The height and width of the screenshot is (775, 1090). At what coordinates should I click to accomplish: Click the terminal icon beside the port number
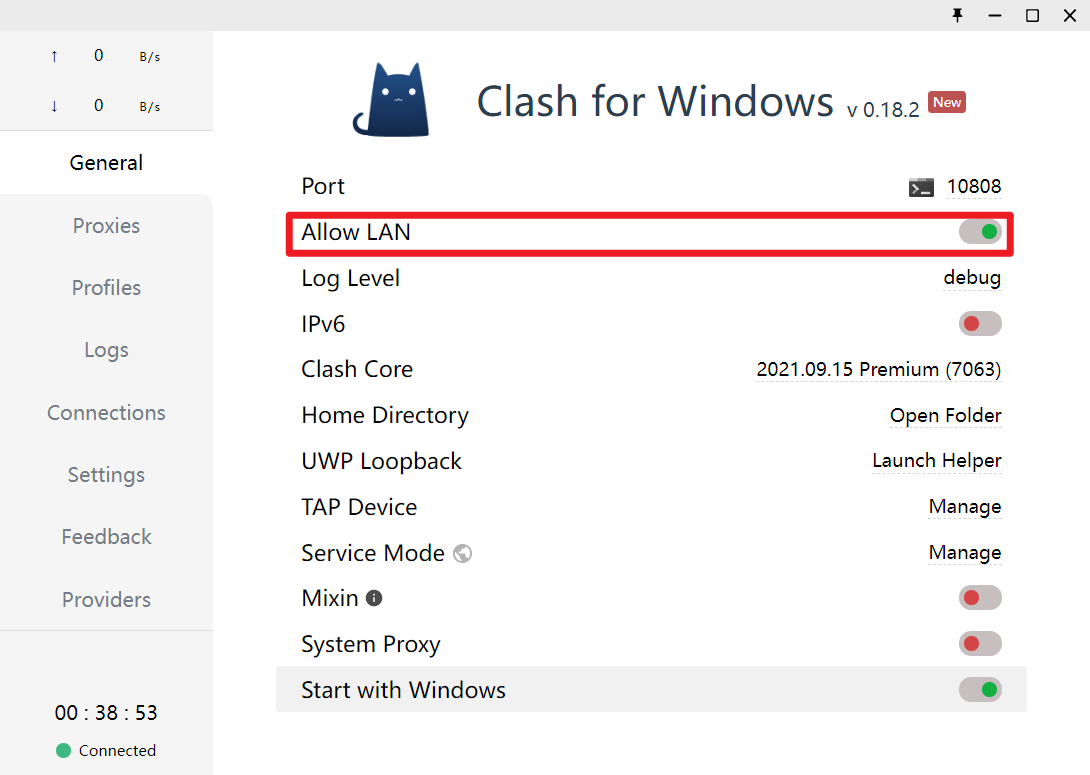click(921, 188)
